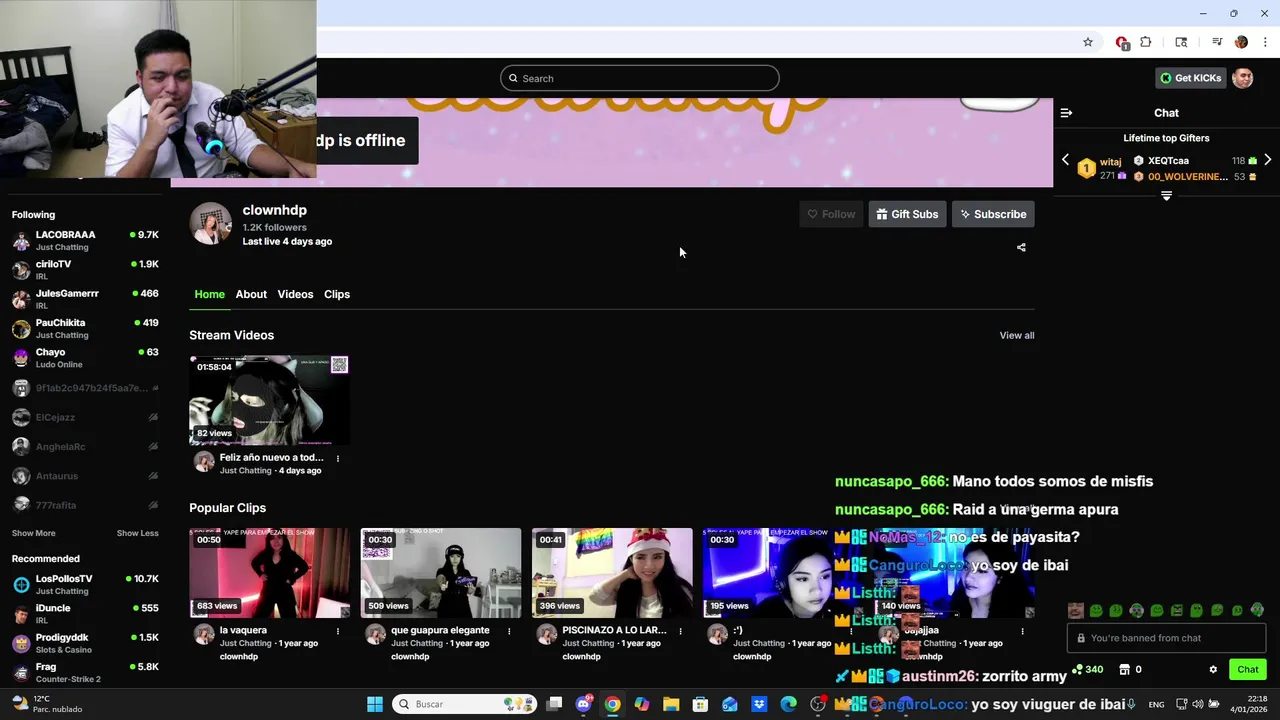The image size is (1280, 720).
Task: Click the Subscribe button
Action: (x=993, y=214)
